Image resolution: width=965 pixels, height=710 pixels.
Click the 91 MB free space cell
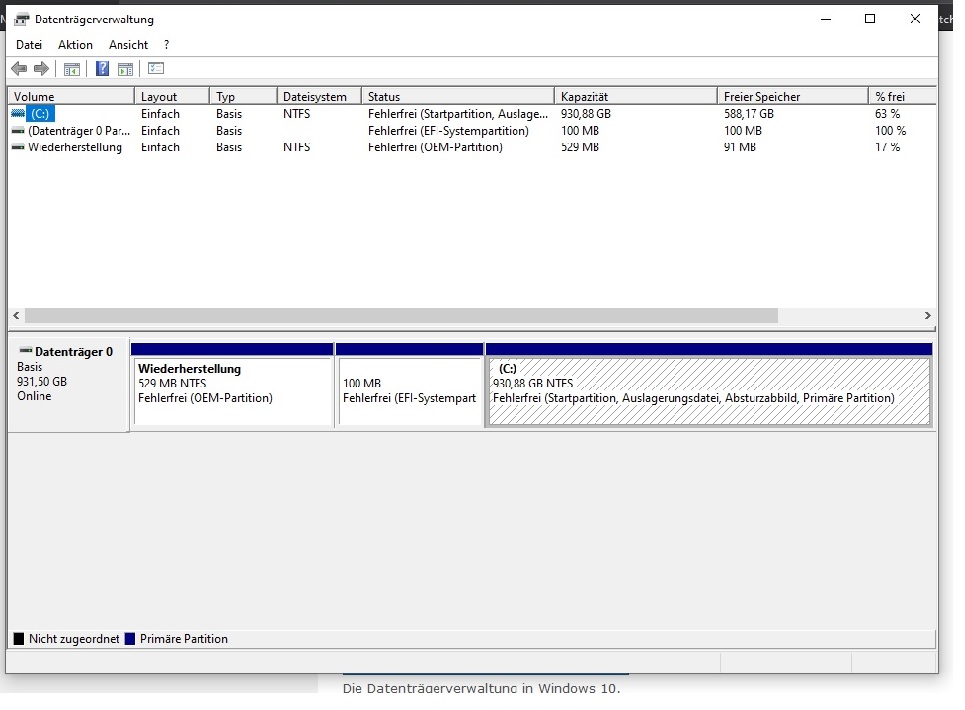[x=740, y=147]
